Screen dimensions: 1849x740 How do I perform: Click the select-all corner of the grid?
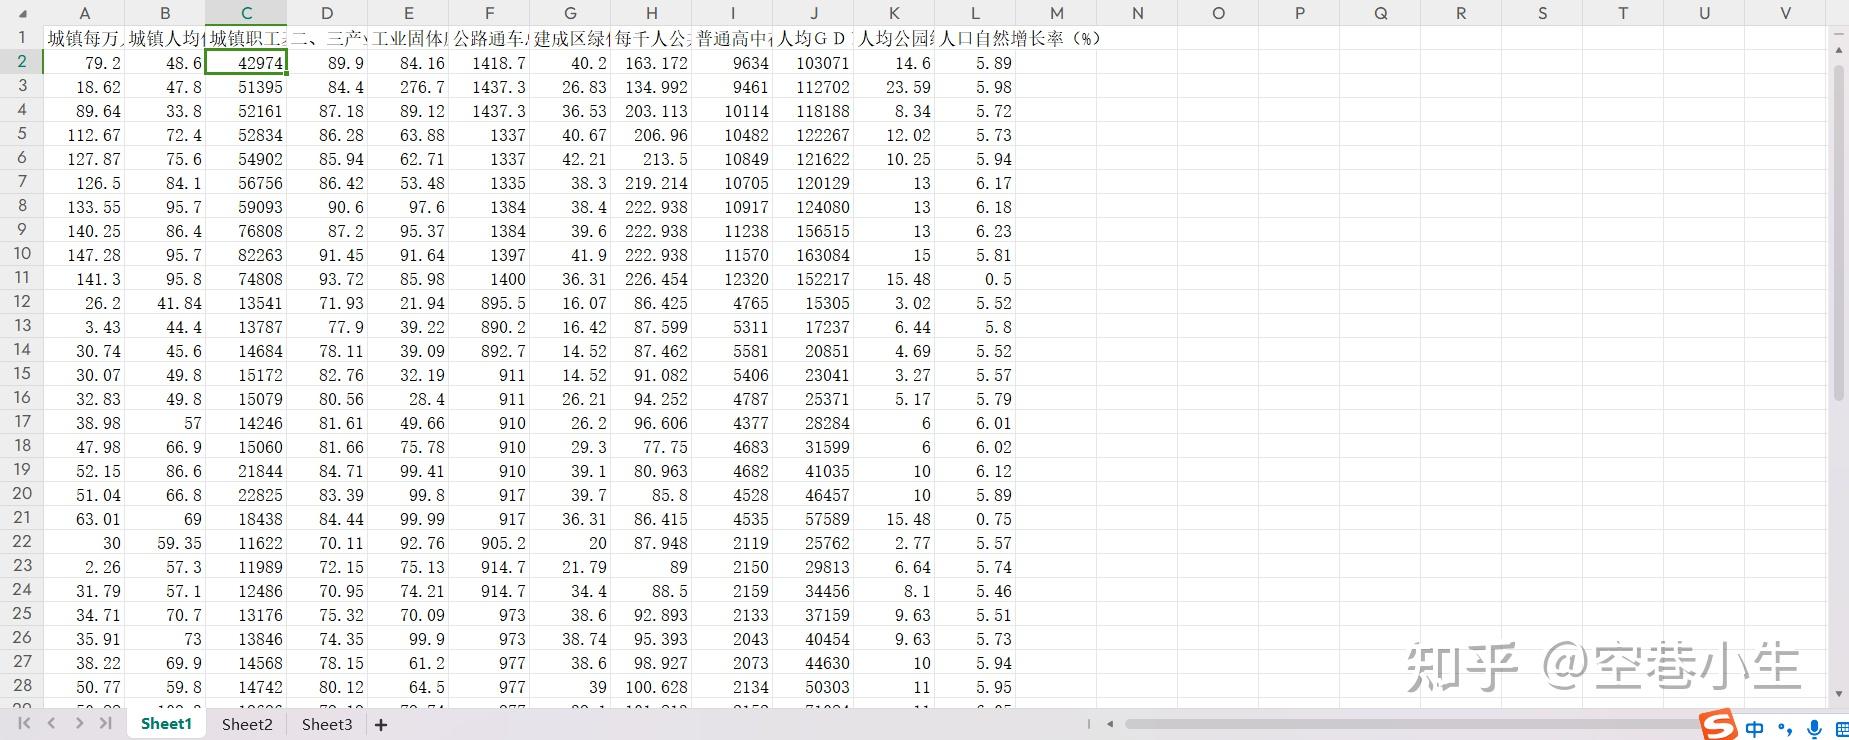click(x=22, y=13)
